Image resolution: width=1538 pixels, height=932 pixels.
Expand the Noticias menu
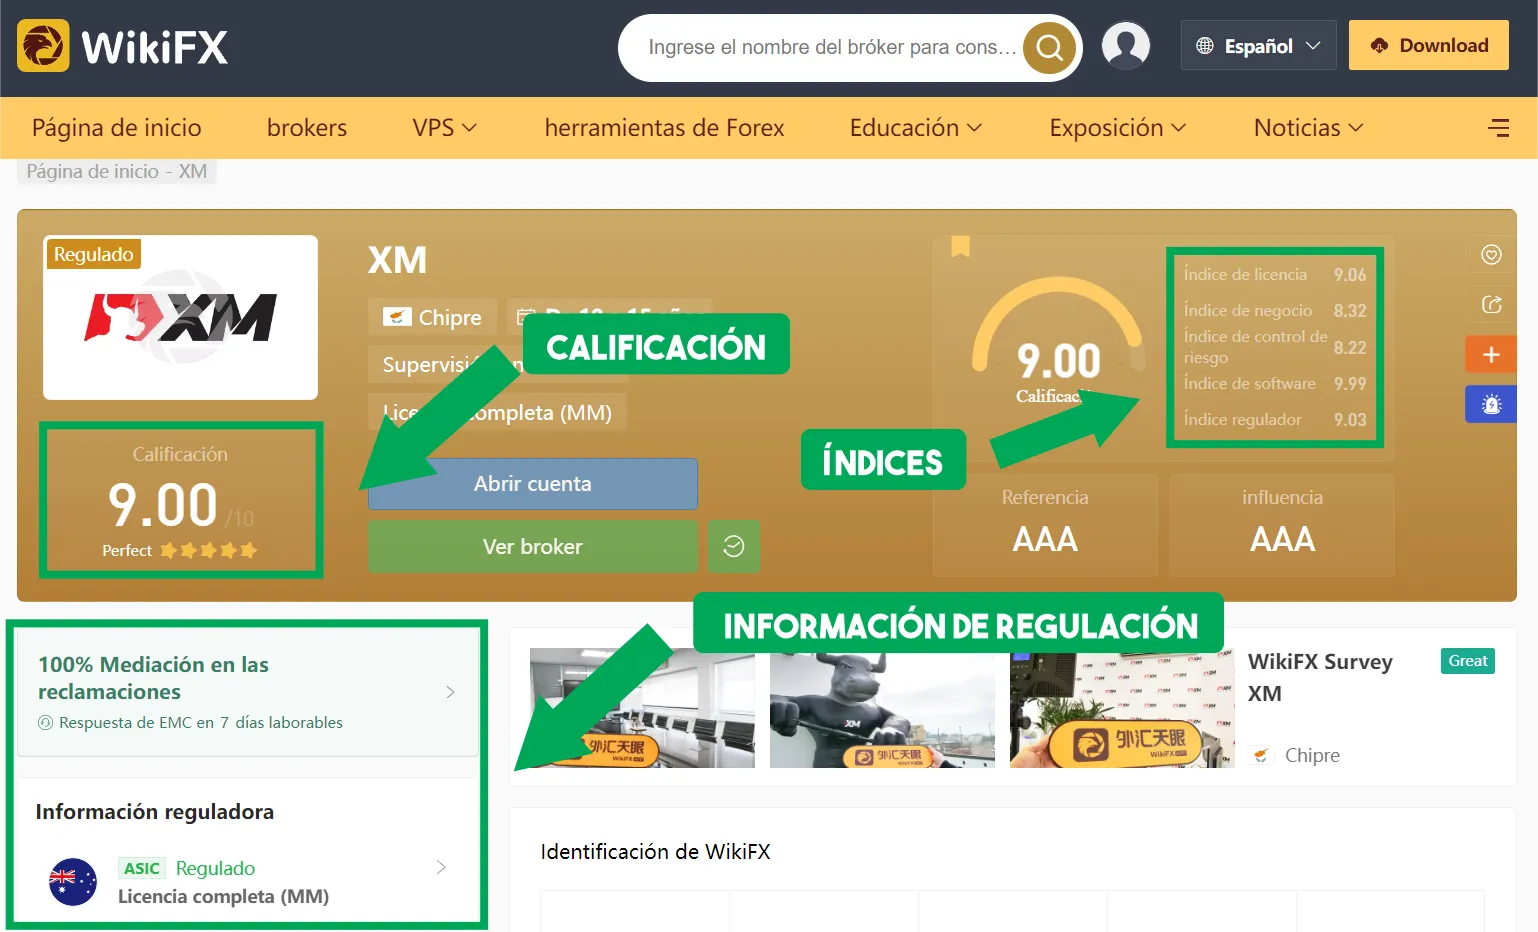pyautogui.click(x=1308, y=128)
